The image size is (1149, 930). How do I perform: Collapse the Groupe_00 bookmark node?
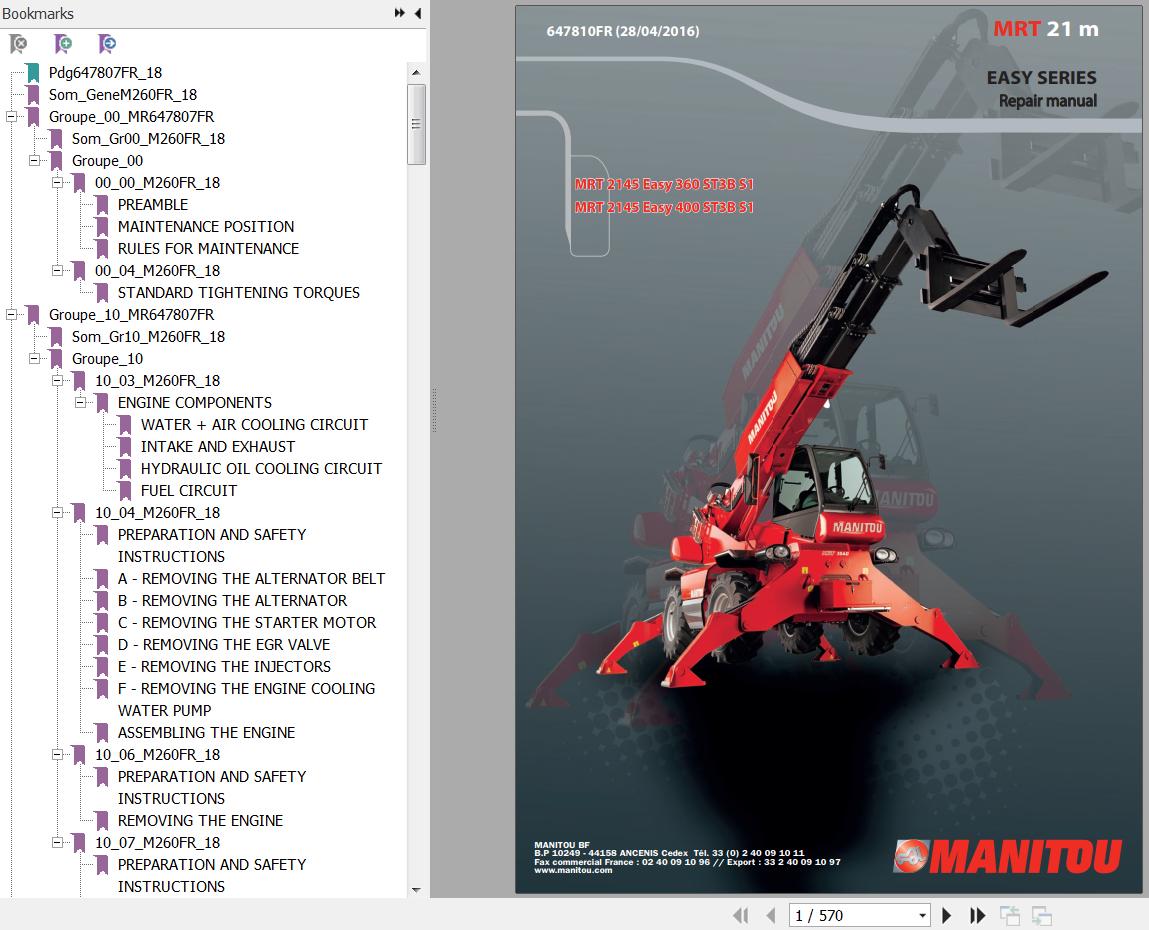tap(34, 160)
